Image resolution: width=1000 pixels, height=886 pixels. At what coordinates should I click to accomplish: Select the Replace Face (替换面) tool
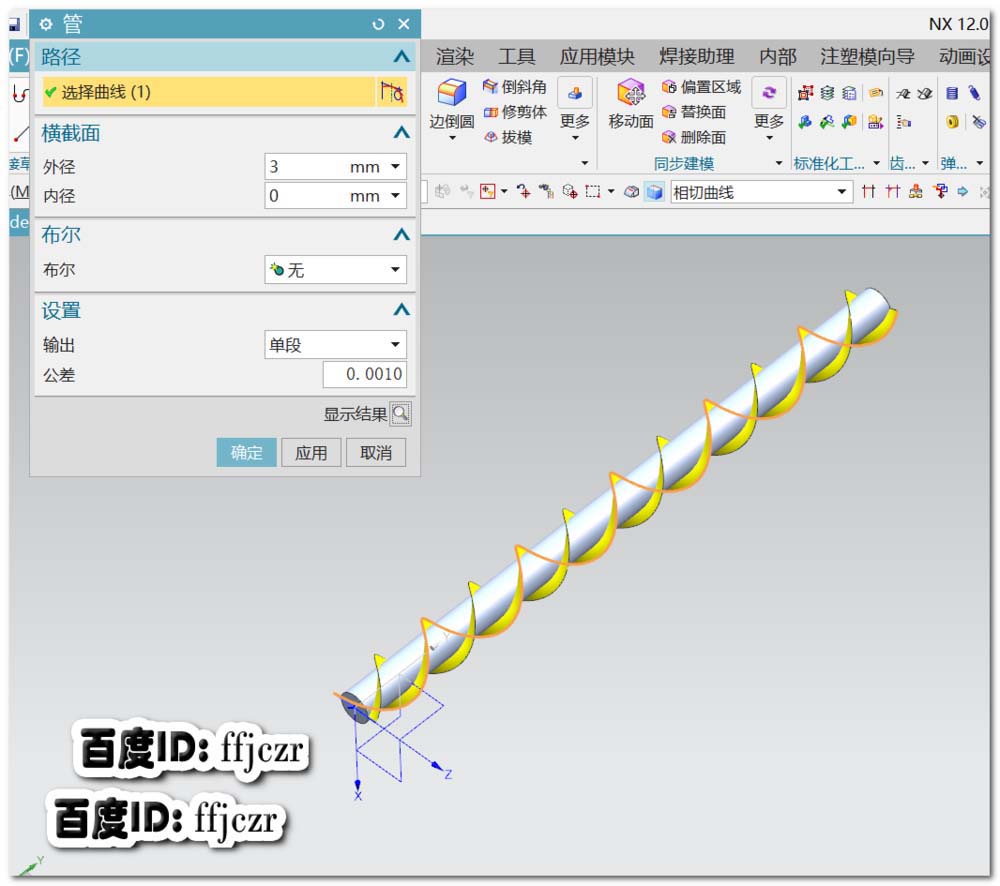click(x=694, y=112)
